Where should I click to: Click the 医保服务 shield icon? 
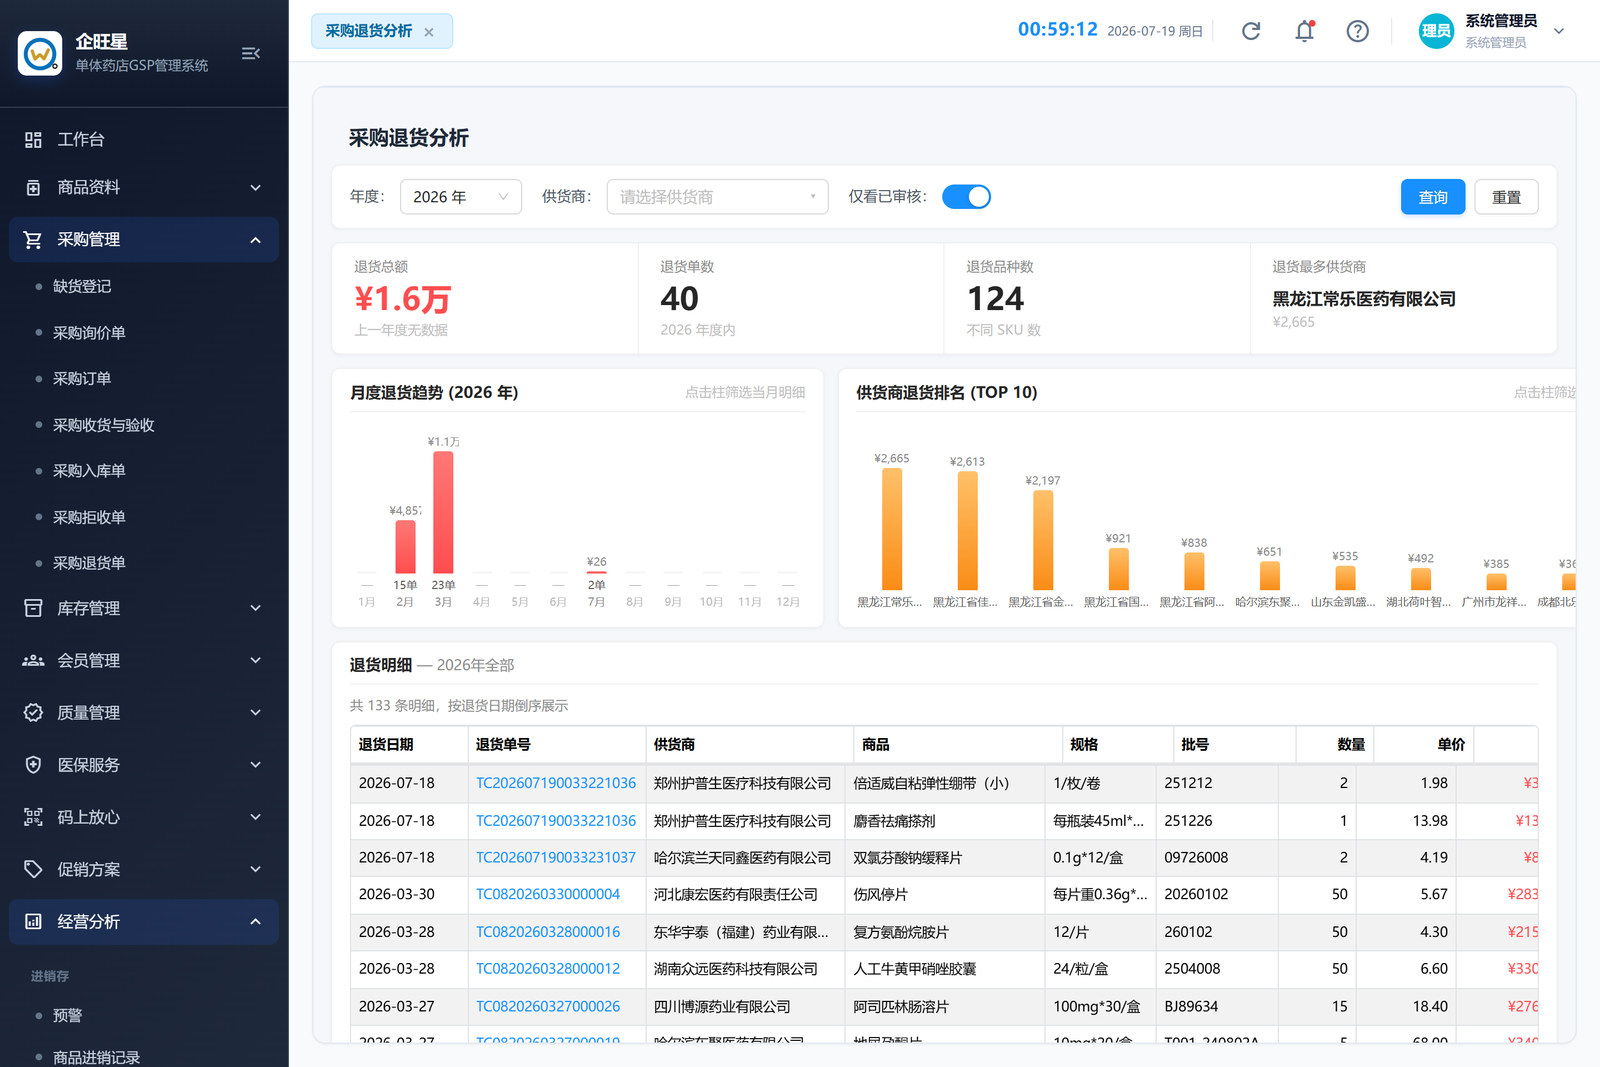pos(33,765)
